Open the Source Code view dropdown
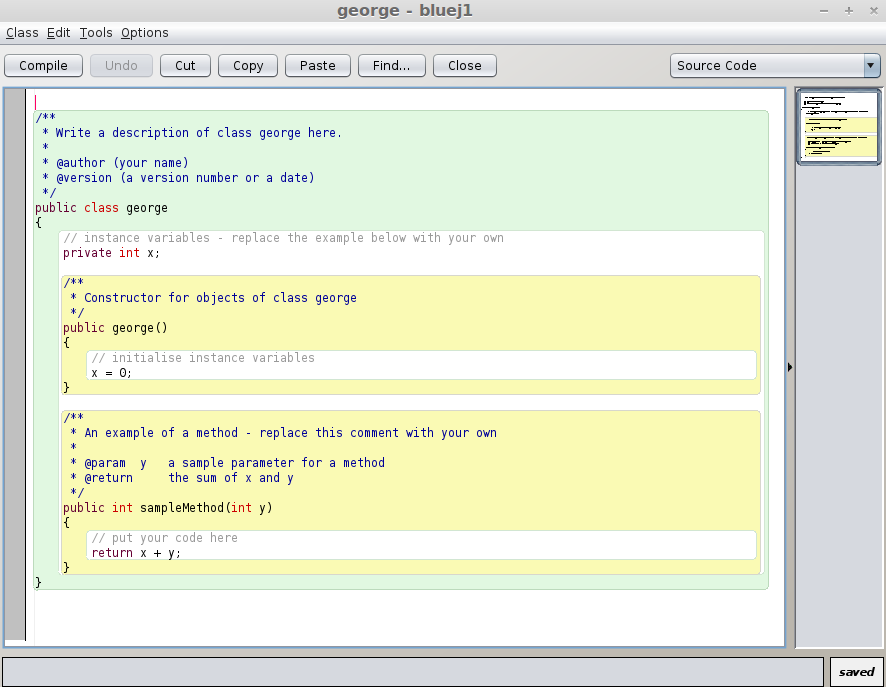Screen dimensions: 886x687 click(775, 66)
